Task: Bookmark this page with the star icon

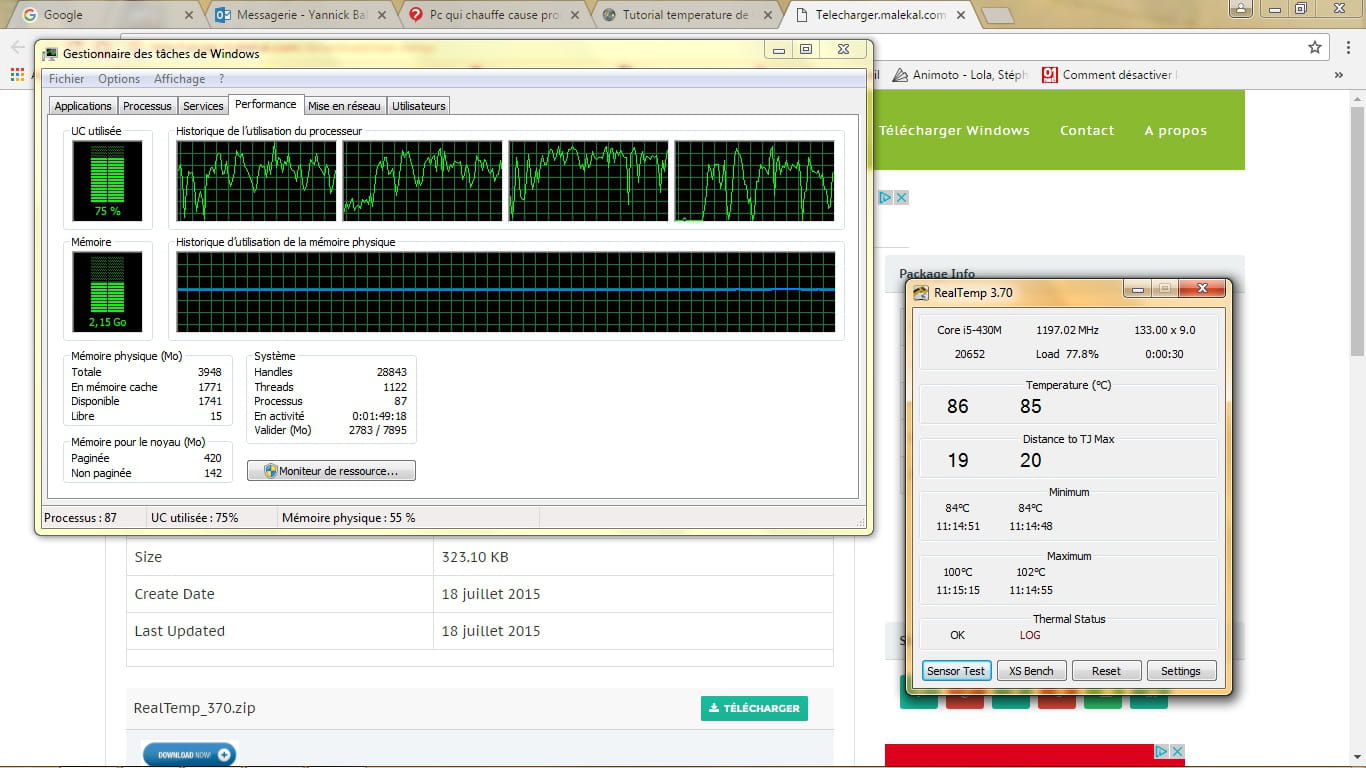Action: click(x=1315, y=47)
